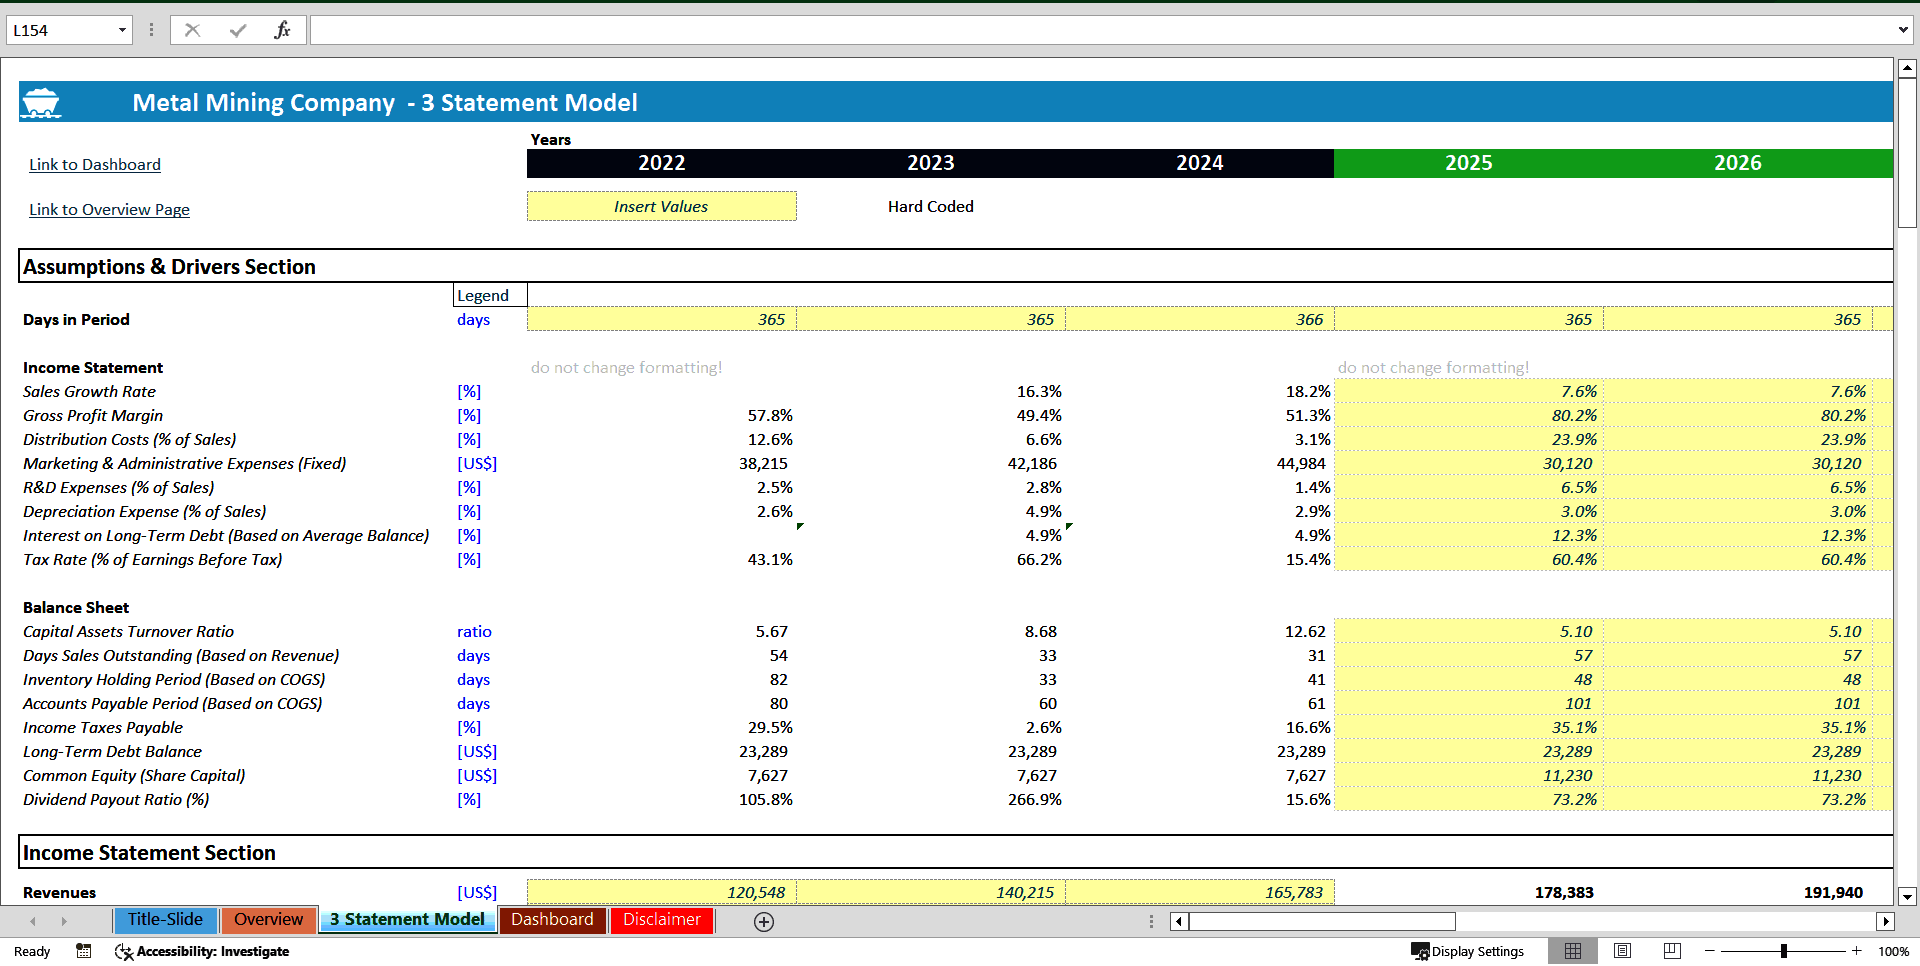Select 2026 Accounts Payable Period 101 cell
Screen dimensions: 1920x966
[x=1738, y=703]
